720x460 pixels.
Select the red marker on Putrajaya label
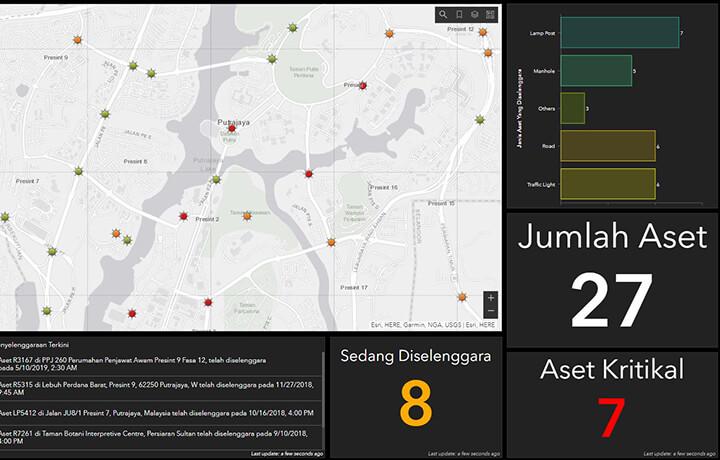click(x=232, y=129)
